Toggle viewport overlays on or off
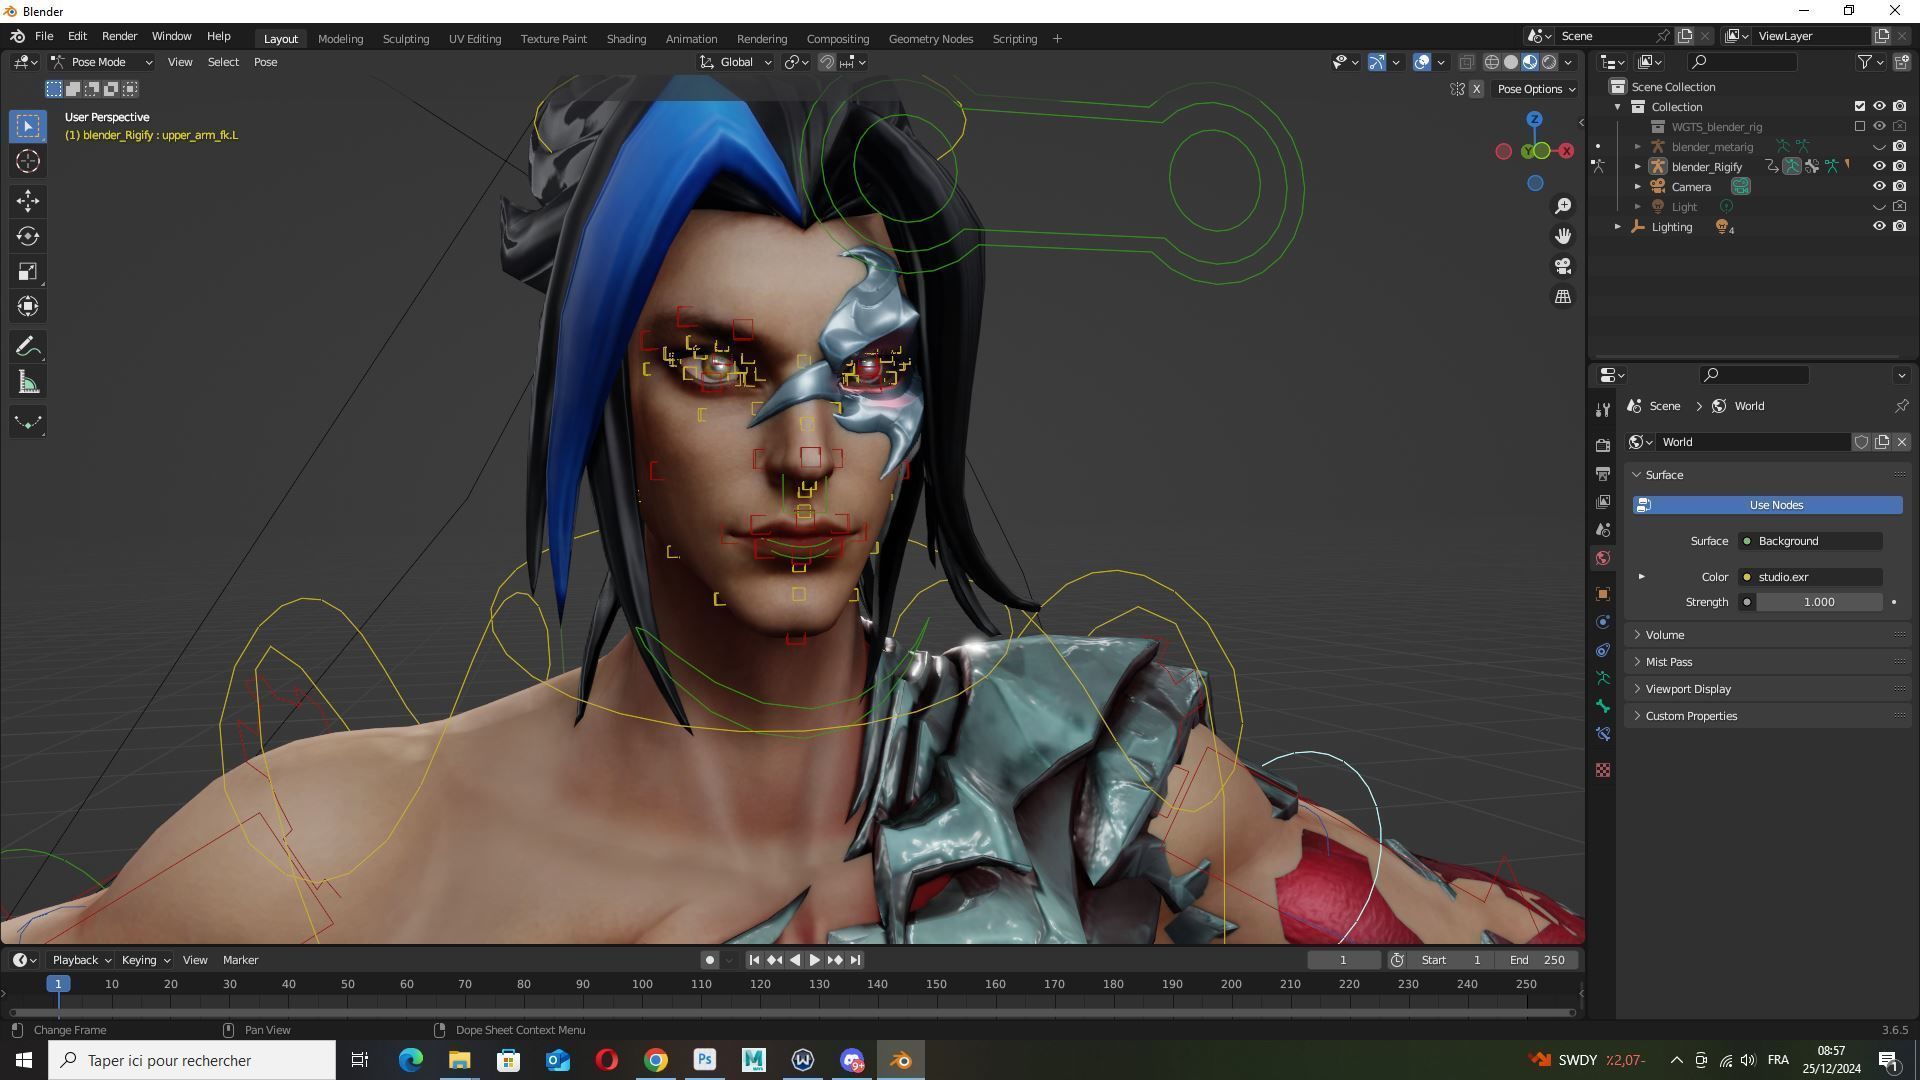Viewport: 1920px width, 1080px height. [1422, 62]
